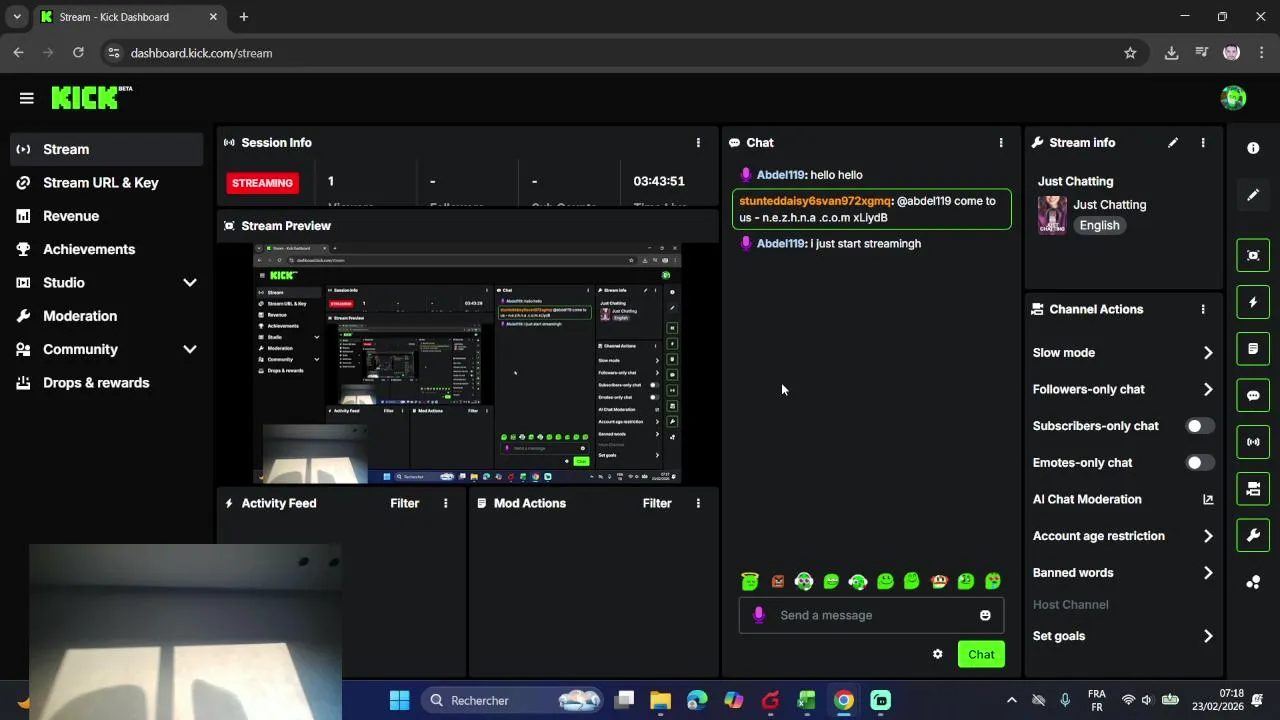Click the broadcast signal widget icon
Image resolution: width=1280 pixels, height=720 pixels.
[1253, 442]
